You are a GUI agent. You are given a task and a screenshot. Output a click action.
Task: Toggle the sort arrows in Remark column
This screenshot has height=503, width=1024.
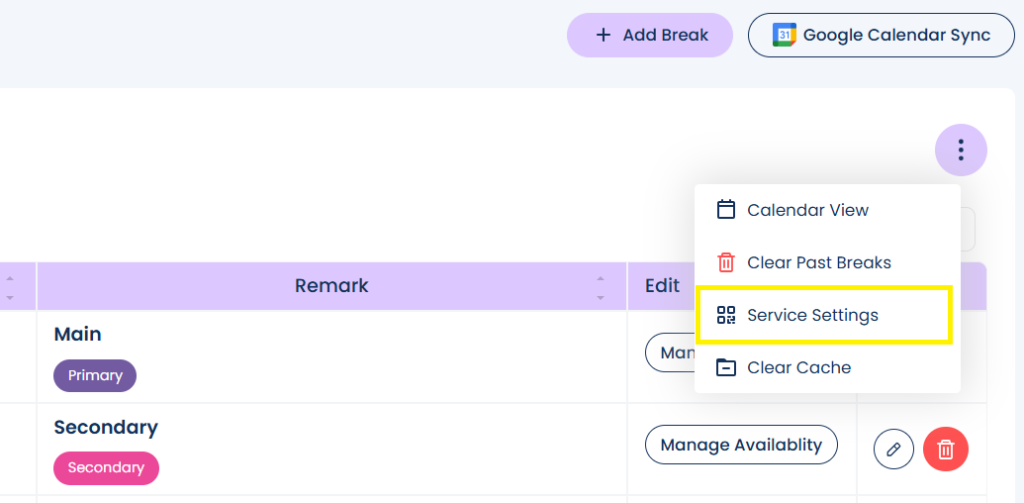(x=600, y=288)
